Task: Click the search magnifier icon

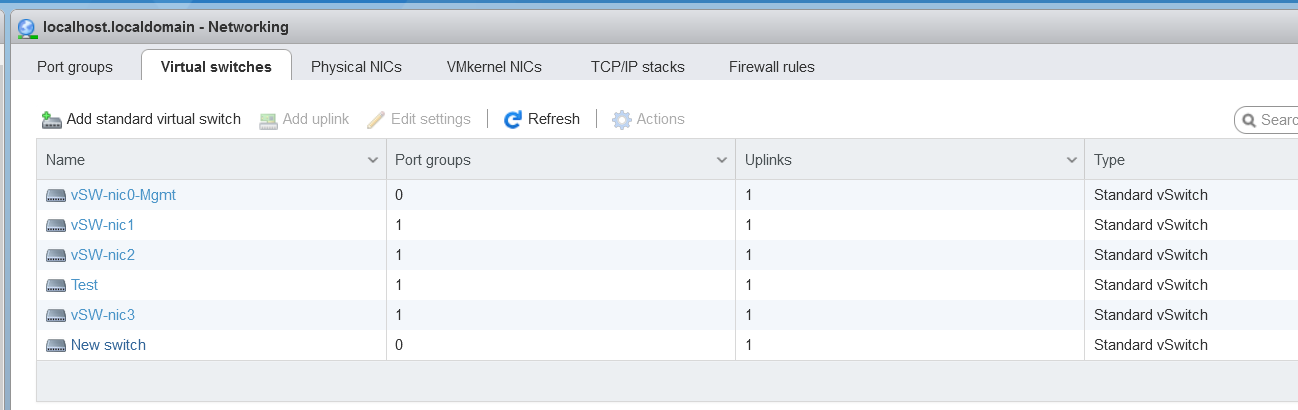Action: (x=1249, y=120)
